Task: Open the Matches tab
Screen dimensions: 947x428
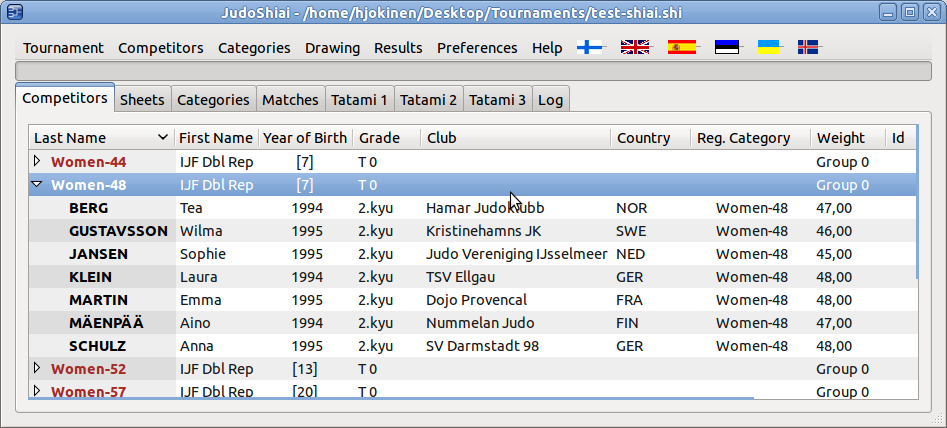Action: coord(290,100)
